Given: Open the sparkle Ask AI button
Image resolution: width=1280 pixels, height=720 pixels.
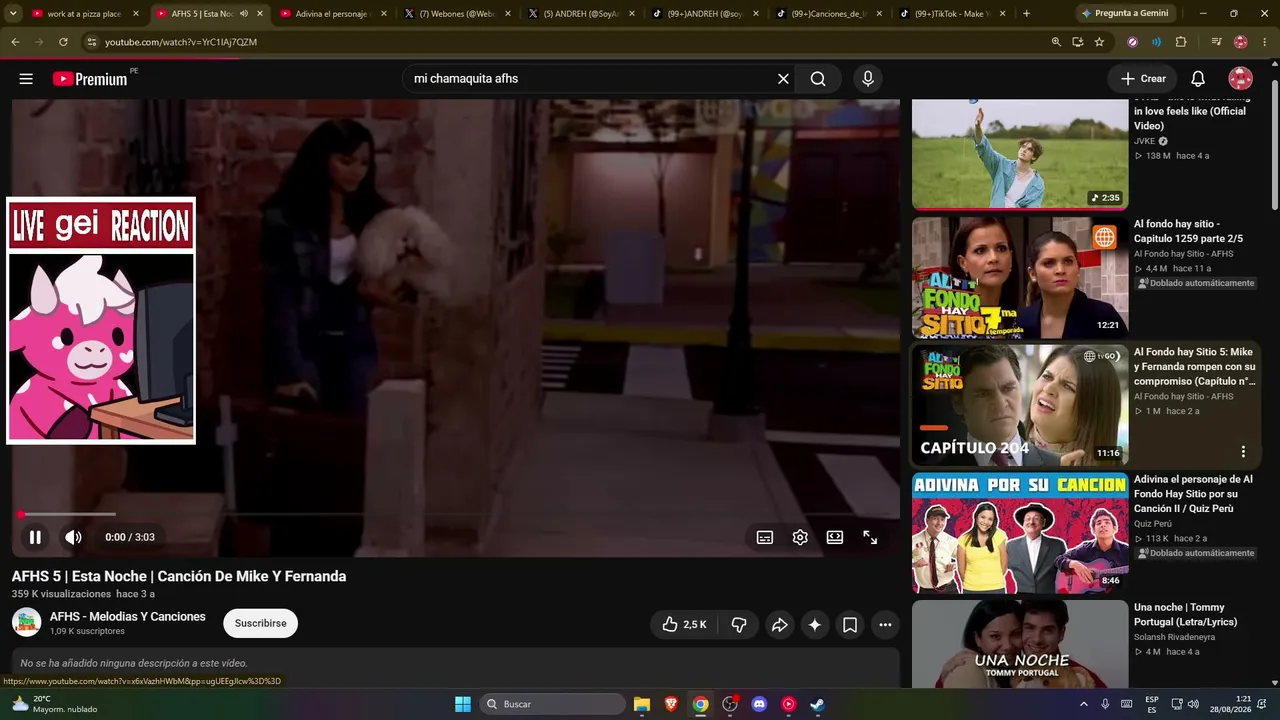Looking at the screenshot, I should (x=815, y=625).
